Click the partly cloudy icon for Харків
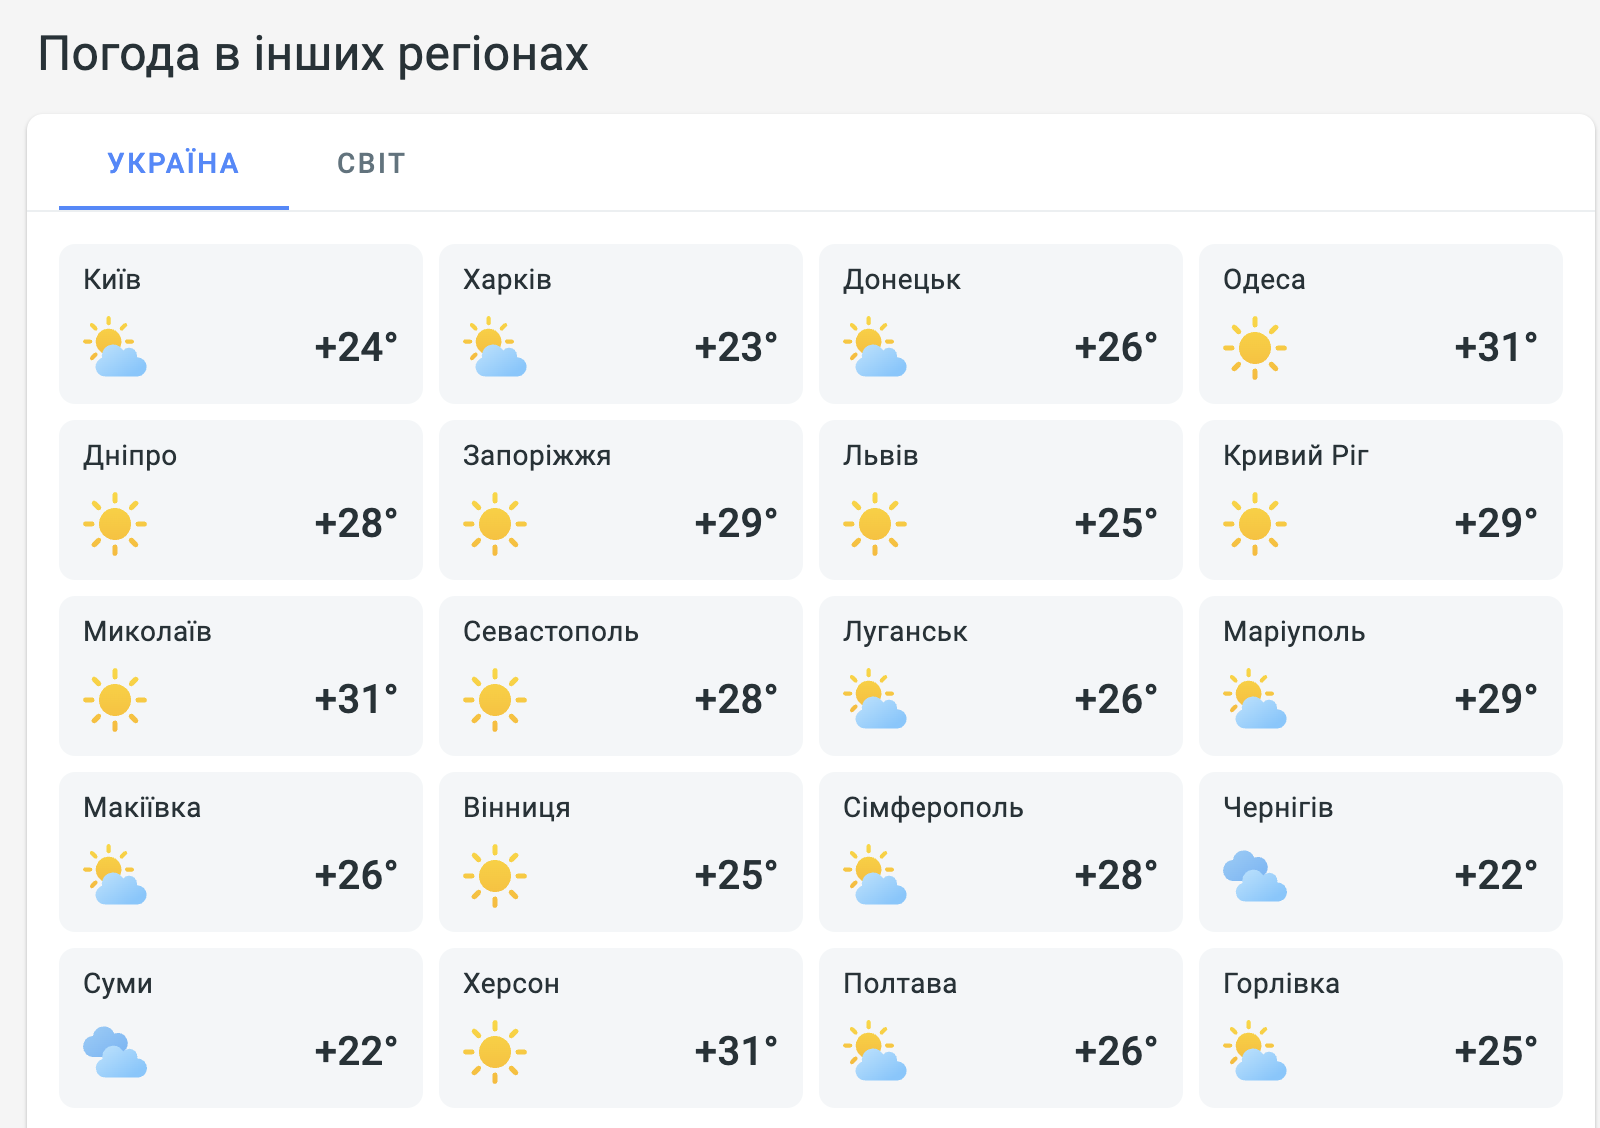 click(x=495, y=347)
